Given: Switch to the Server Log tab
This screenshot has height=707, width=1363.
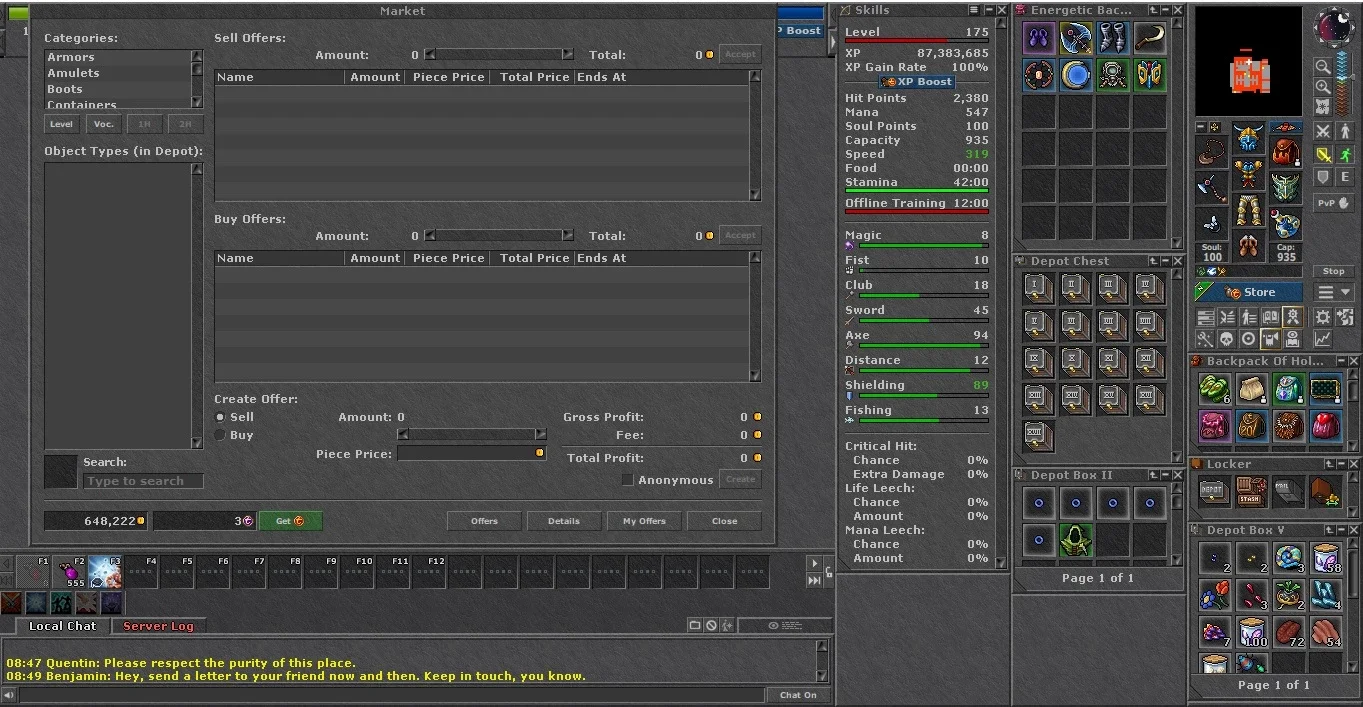Looking at the screenshot, I should (158, 626).
